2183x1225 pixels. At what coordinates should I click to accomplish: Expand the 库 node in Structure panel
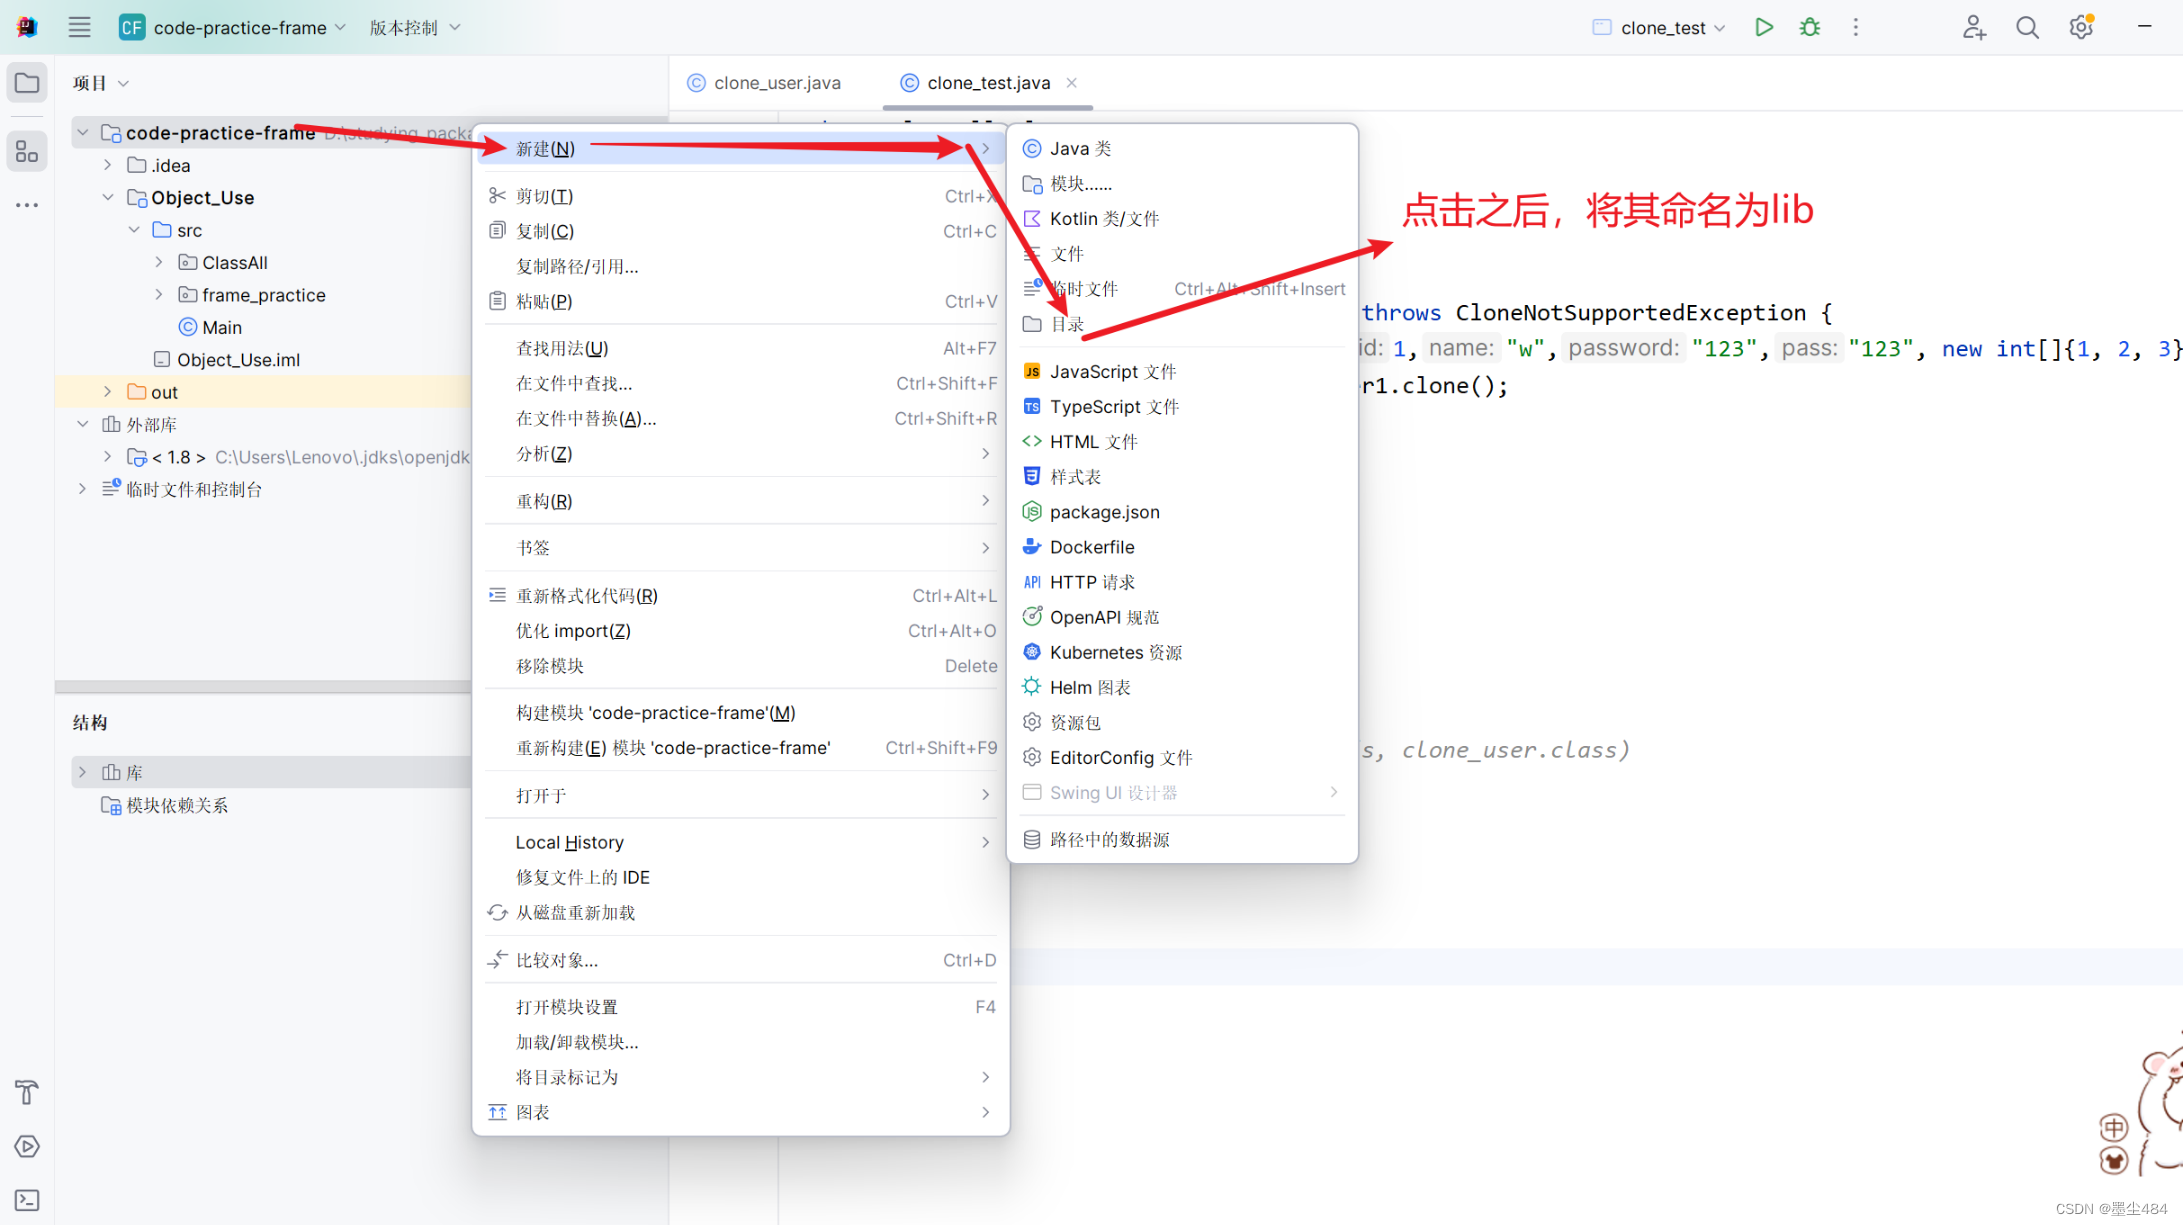click(83, 772)
